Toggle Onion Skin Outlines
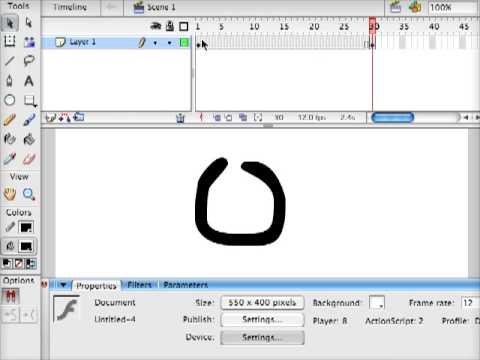 [x=229, y=117]
